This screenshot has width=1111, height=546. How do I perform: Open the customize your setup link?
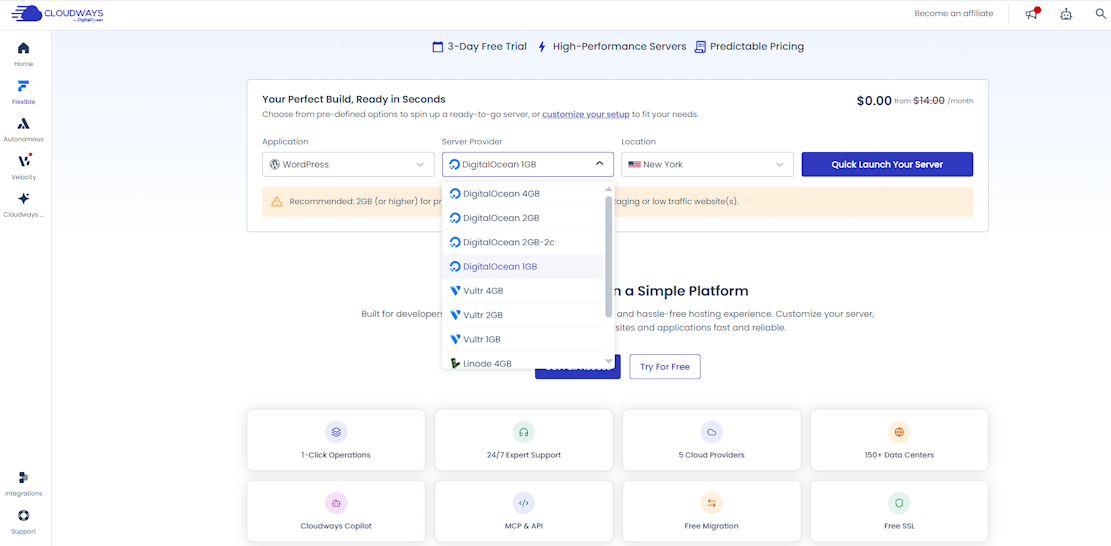586,114
